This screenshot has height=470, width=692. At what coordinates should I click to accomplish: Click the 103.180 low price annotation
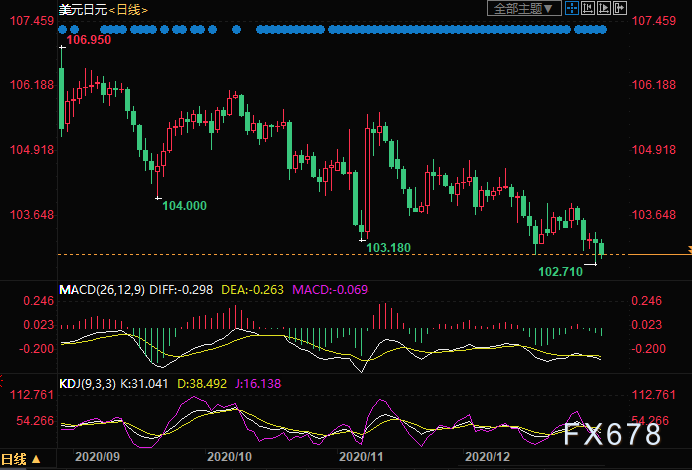pyautogui.click(x=389, y=246)
